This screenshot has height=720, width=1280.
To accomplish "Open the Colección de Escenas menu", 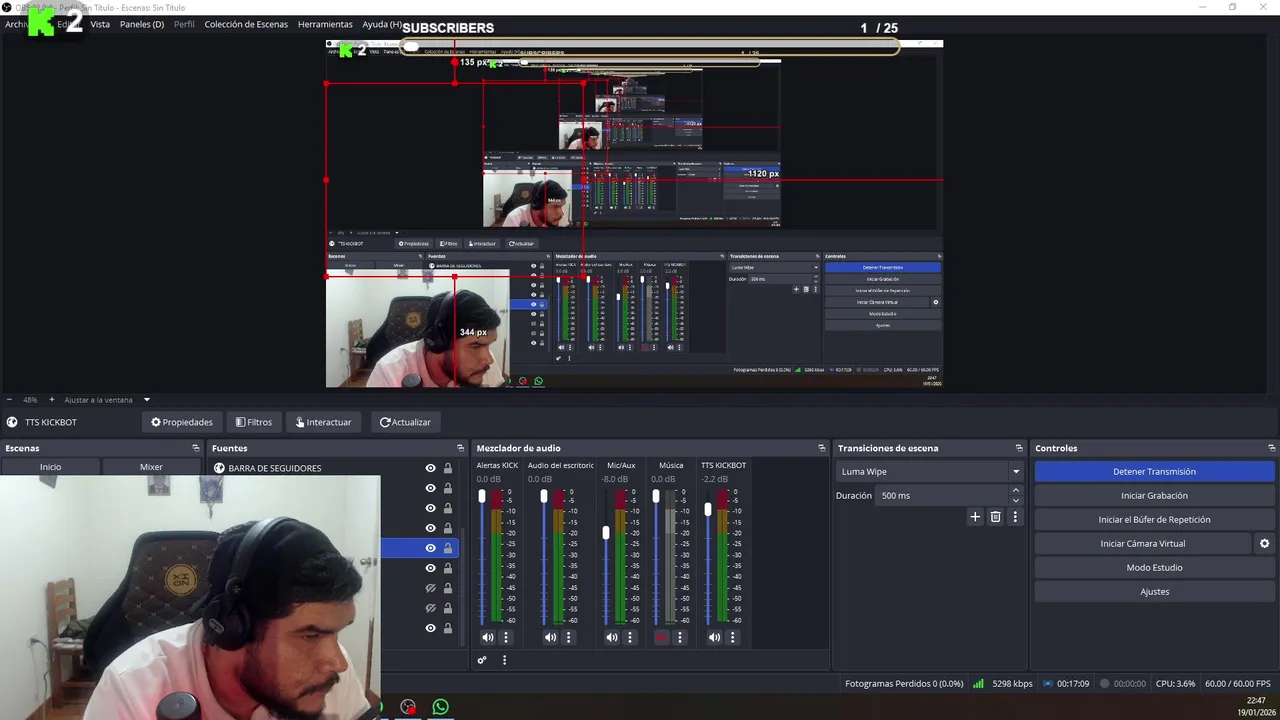I will [246, 24].
